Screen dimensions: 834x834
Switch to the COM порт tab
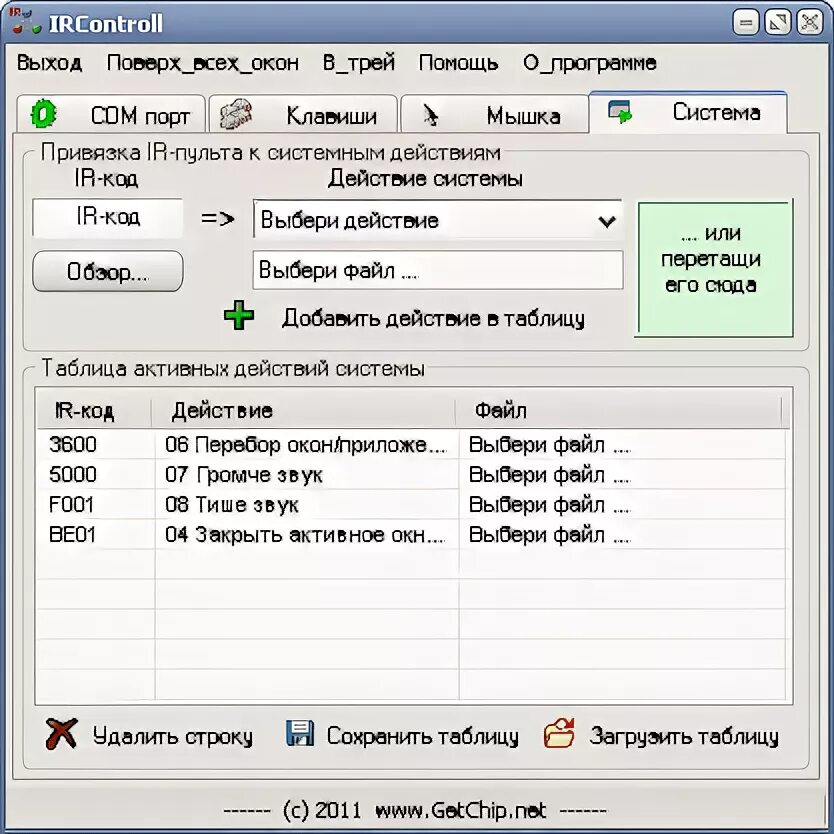pyautogui.click(x=111, y=114)
